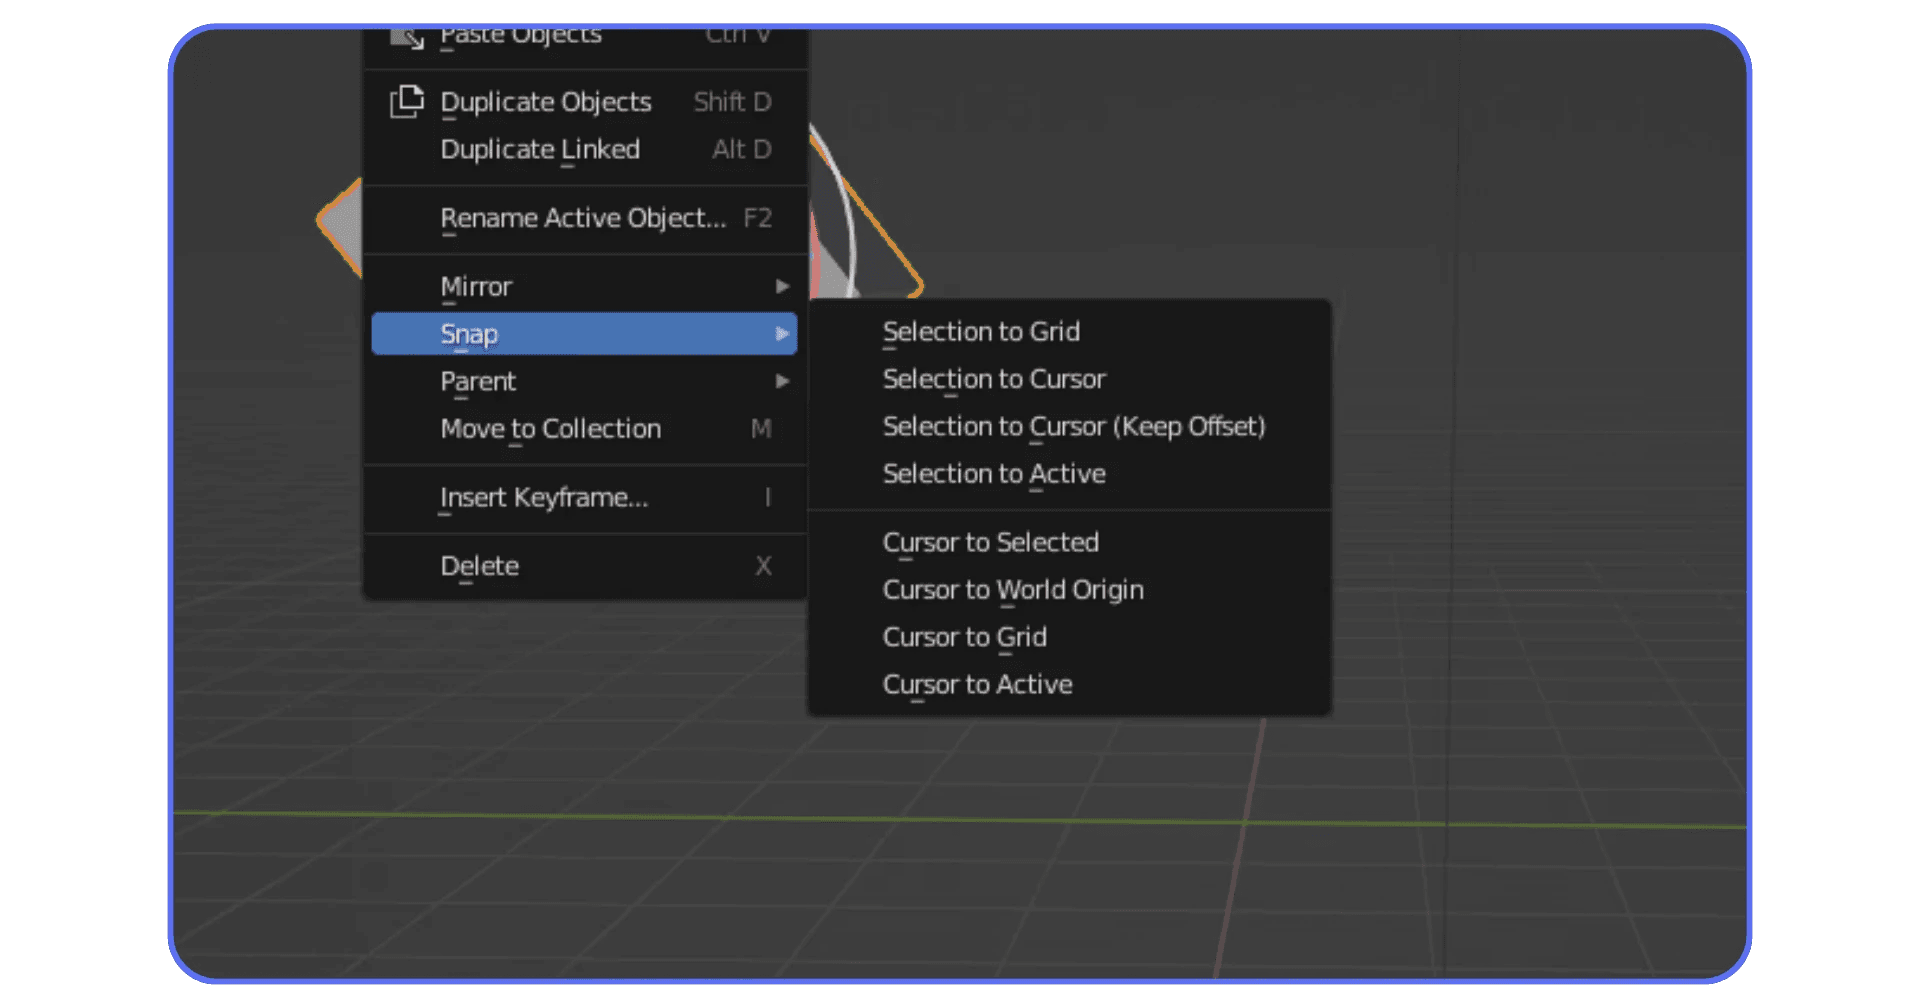
Task: Select Duplicate Linked menu entry
Action: click(x=584, y=150)
